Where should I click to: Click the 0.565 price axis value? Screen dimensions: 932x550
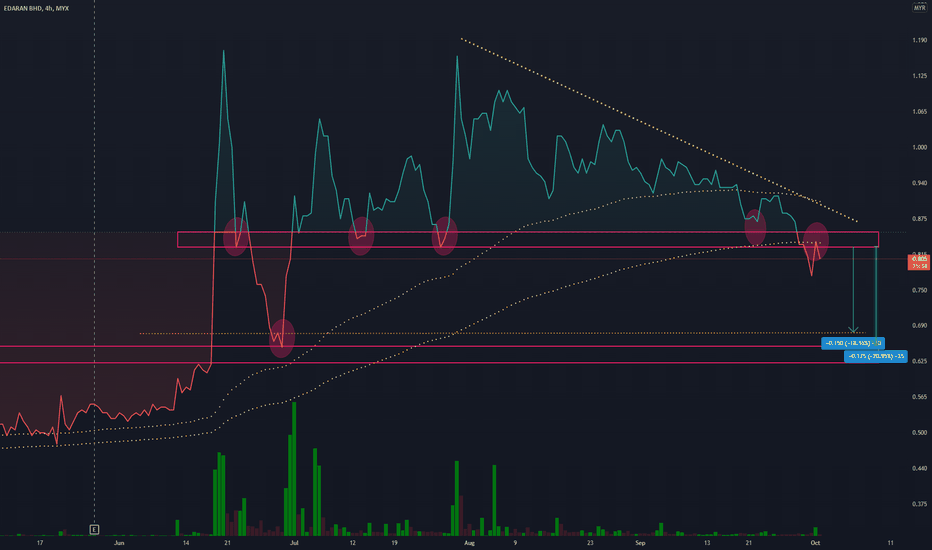(x=919, y=397)
